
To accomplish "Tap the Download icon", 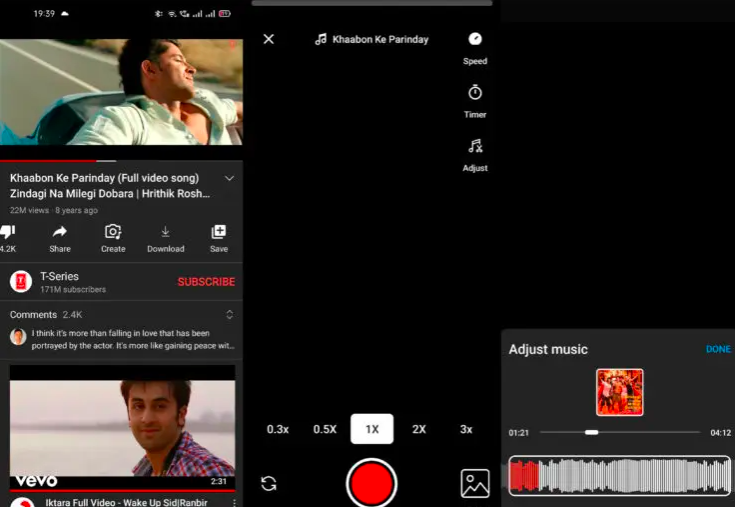I will pyautogui.click(x=165, y=232).
